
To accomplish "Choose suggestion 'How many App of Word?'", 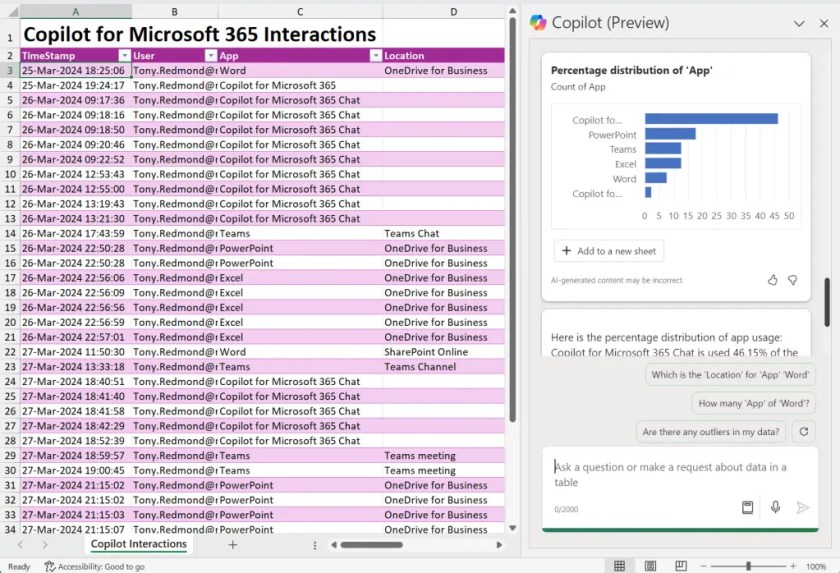I will click(754, 403).
